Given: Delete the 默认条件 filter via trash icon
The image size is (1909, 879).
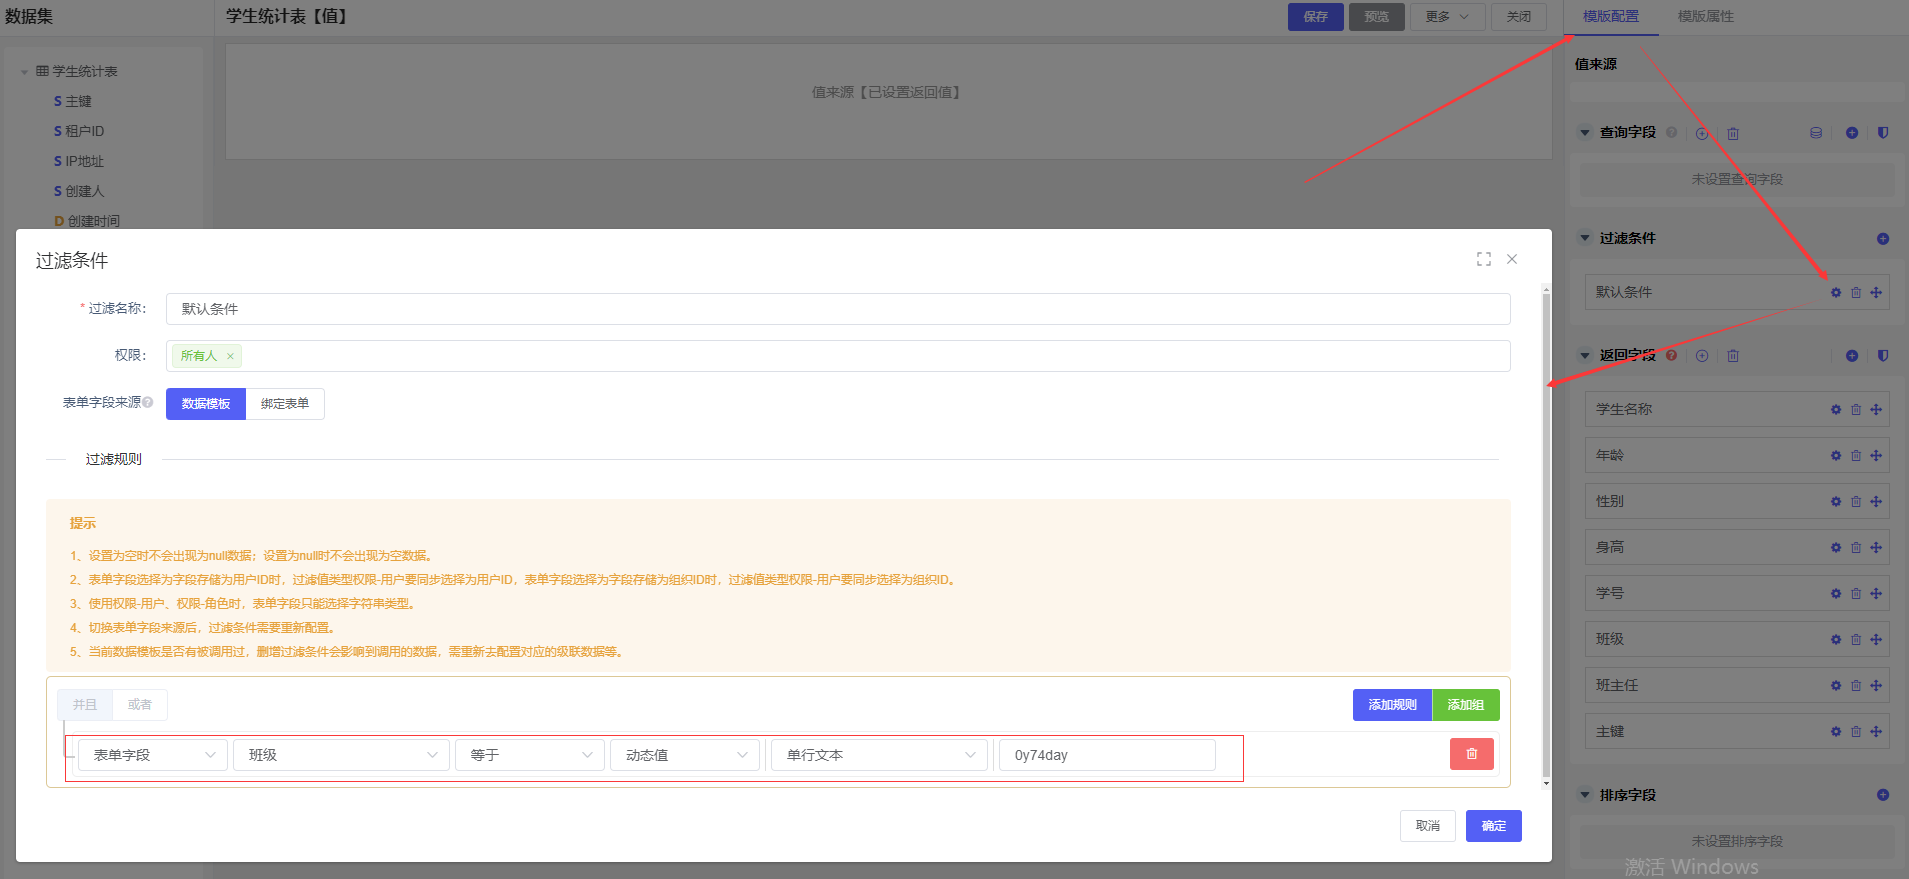Looking at the screenshot, I should point(1856,293).
